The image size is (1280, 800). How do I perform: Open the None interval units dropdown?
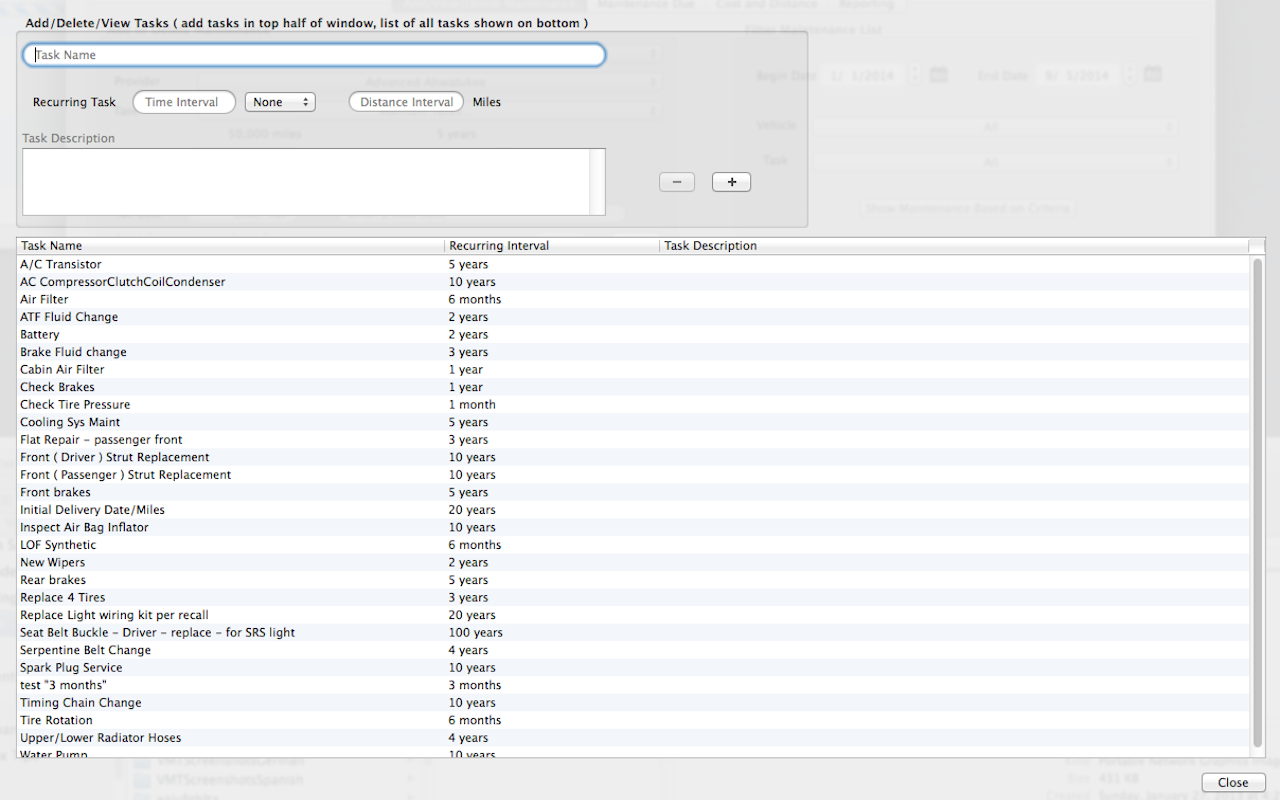[x=280, y=101]
